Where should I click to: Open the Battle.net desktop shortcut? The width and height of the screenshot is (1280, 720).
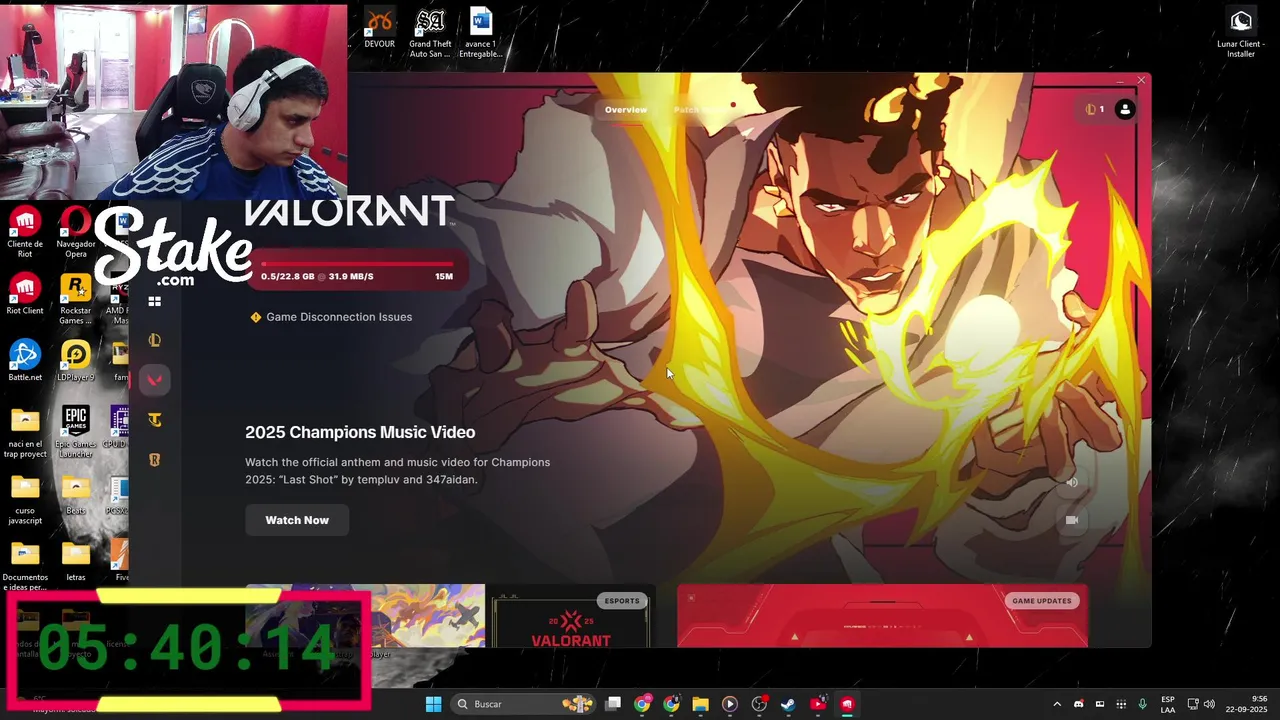(x=25, y=361)
